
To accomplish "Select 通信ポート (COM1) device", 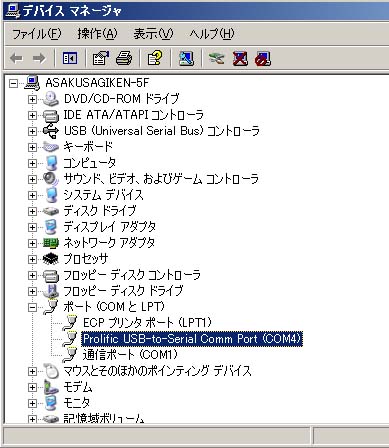I will (130, 355).
